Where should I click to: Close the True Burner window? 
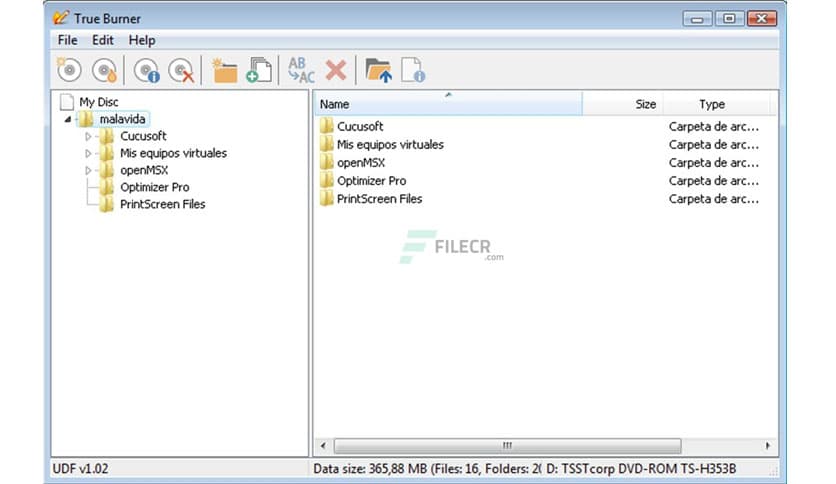coord(761,19)
